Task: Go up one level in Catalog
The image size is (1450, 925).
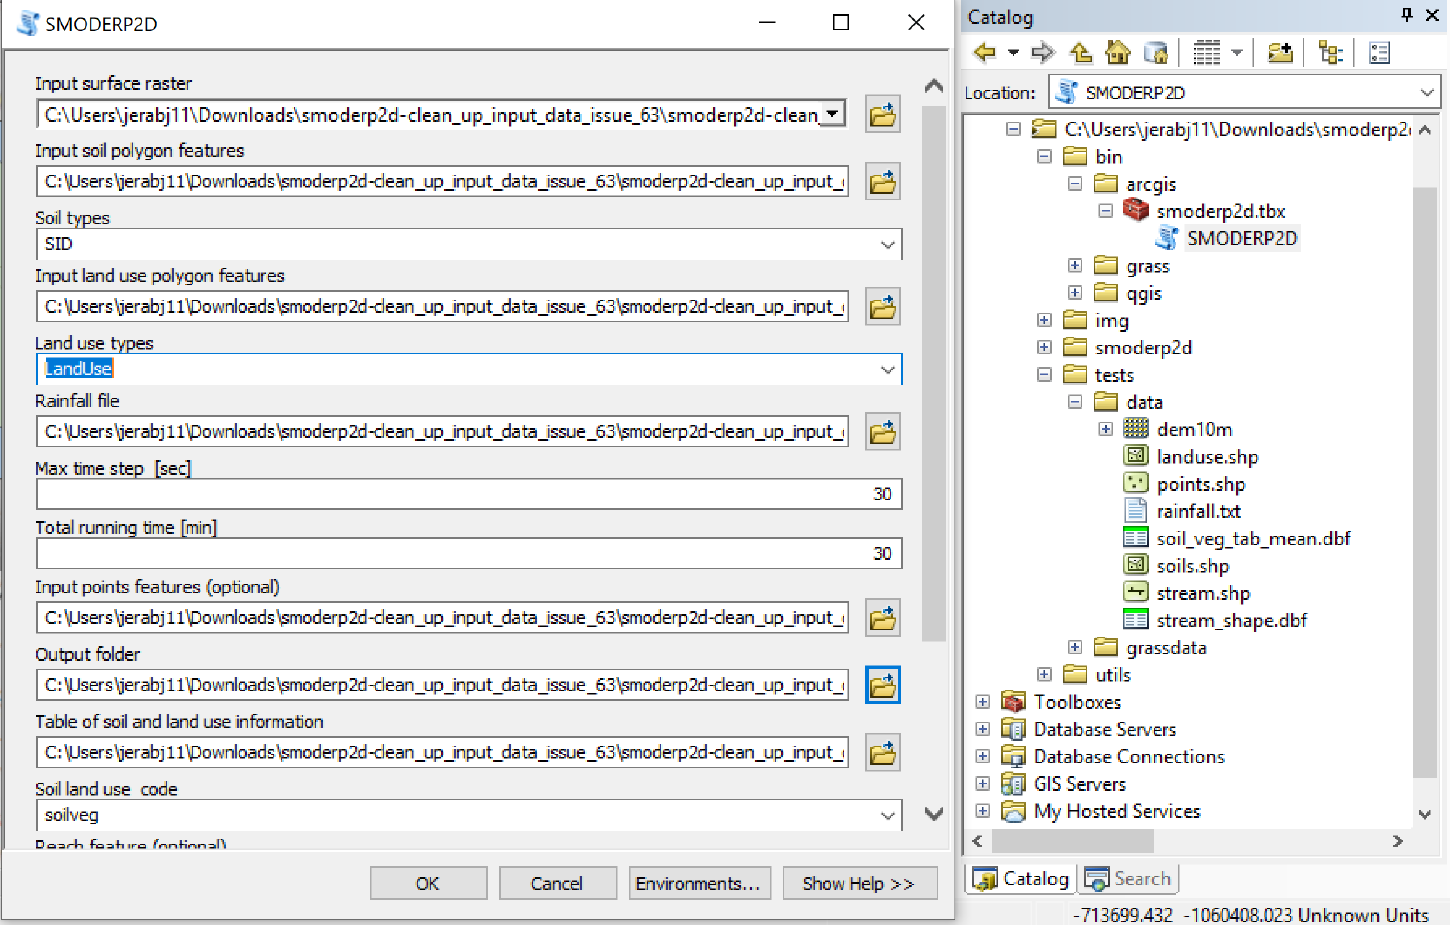Action: [1081, 53]
